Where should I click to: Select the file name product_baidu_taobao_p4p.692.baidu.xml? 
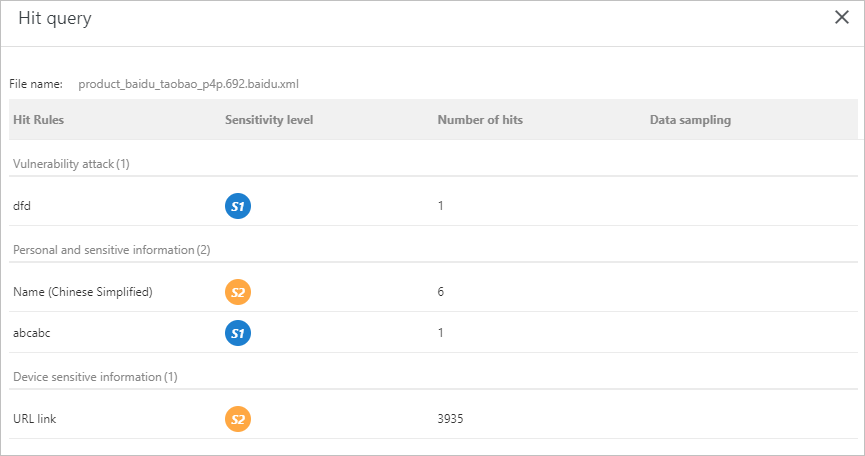[189, 84]
